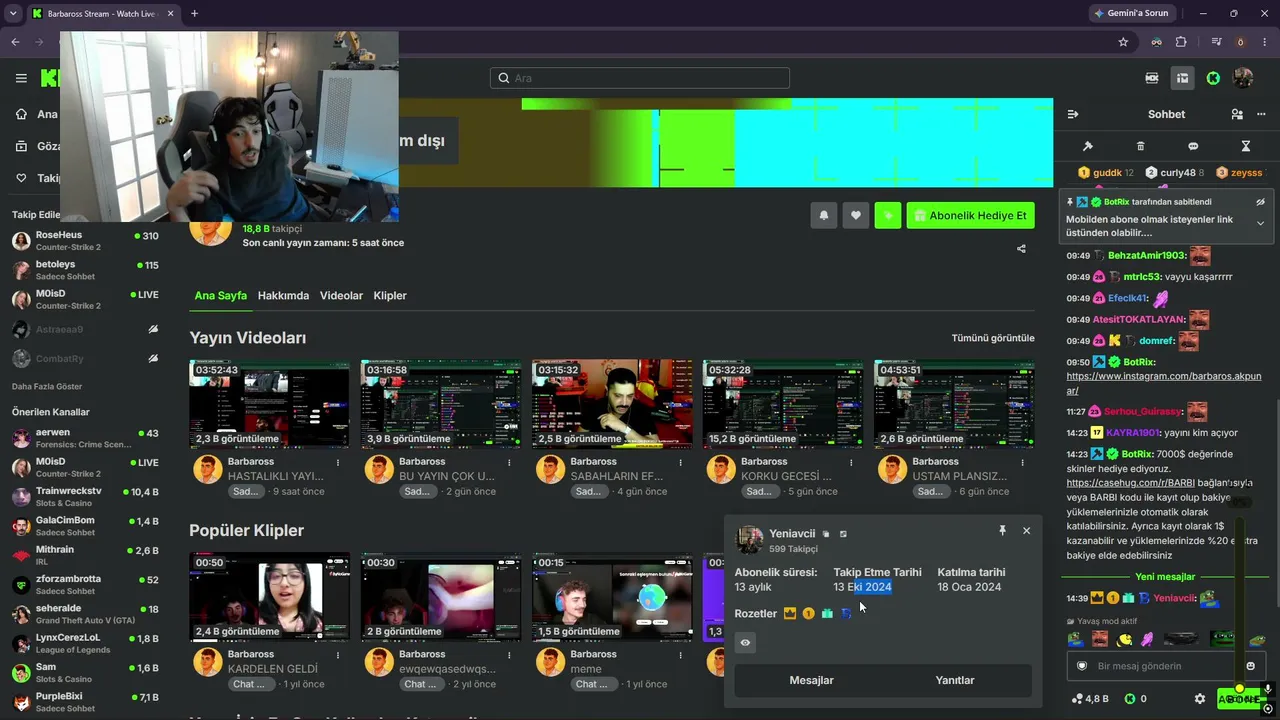Open chat user list icon
Screen dimensions: 1280x720
click(1237, 114)
